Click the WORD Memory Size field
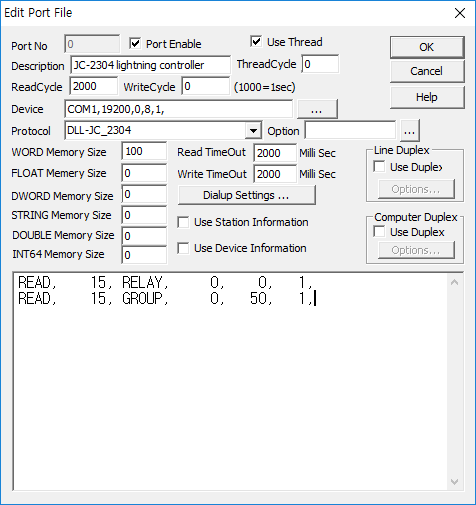 (x=144, y=151)
